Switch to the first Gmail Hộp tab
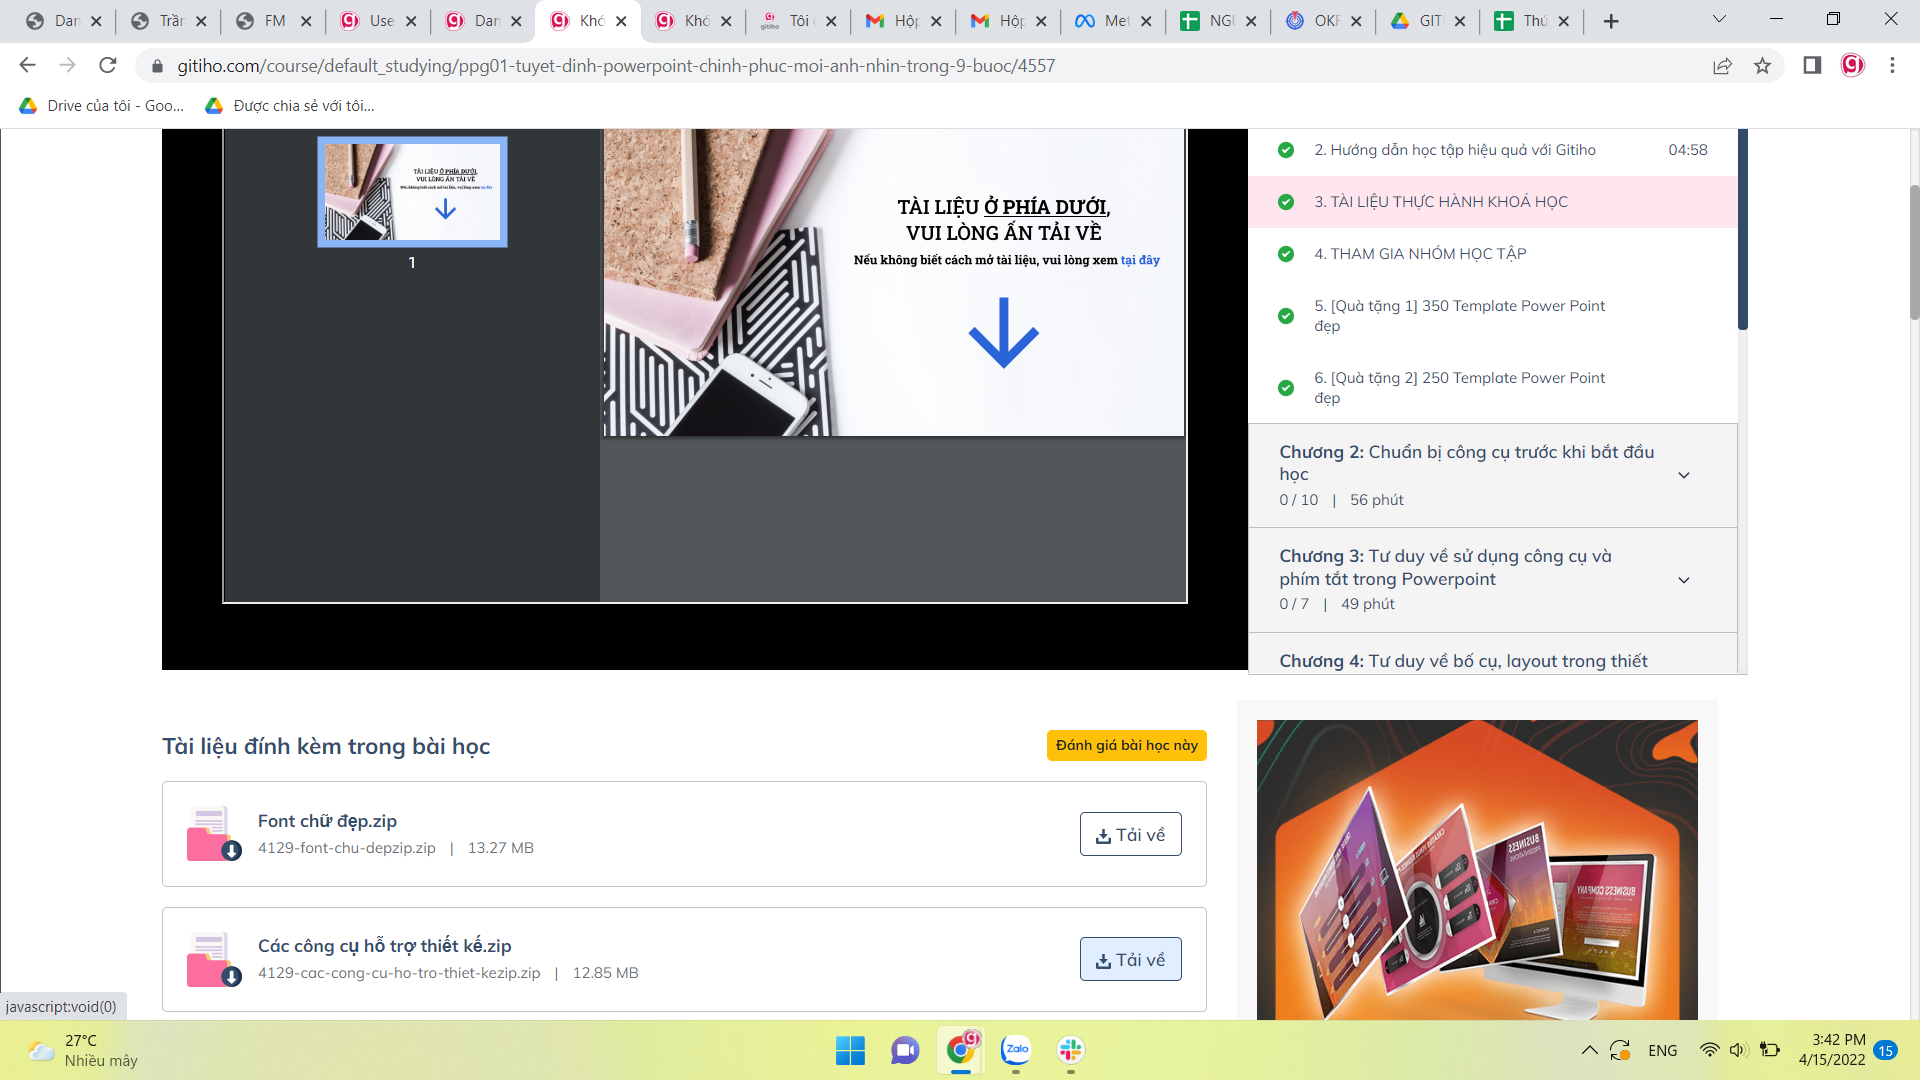Screen dimensions: 1920x1080 (x=903, y=21)
